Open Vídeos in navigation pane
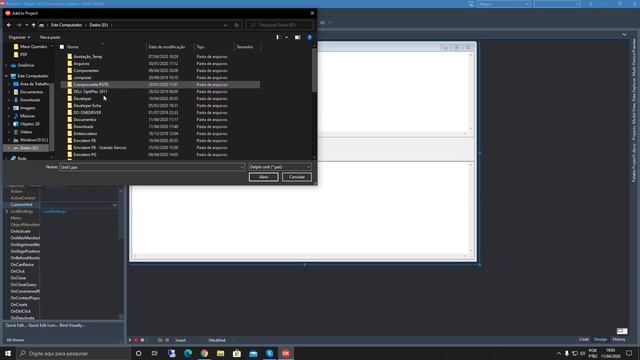The width and height of the screenshot is (640, 360). (x=26, y=132)
